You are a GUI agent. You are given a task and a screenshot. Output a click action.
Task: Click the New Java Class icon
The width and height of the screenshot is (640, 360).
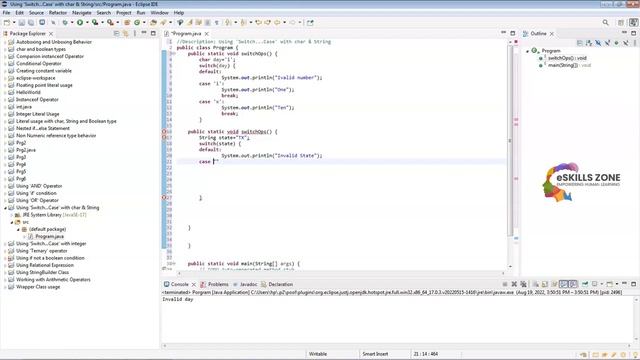click(137, 23)
